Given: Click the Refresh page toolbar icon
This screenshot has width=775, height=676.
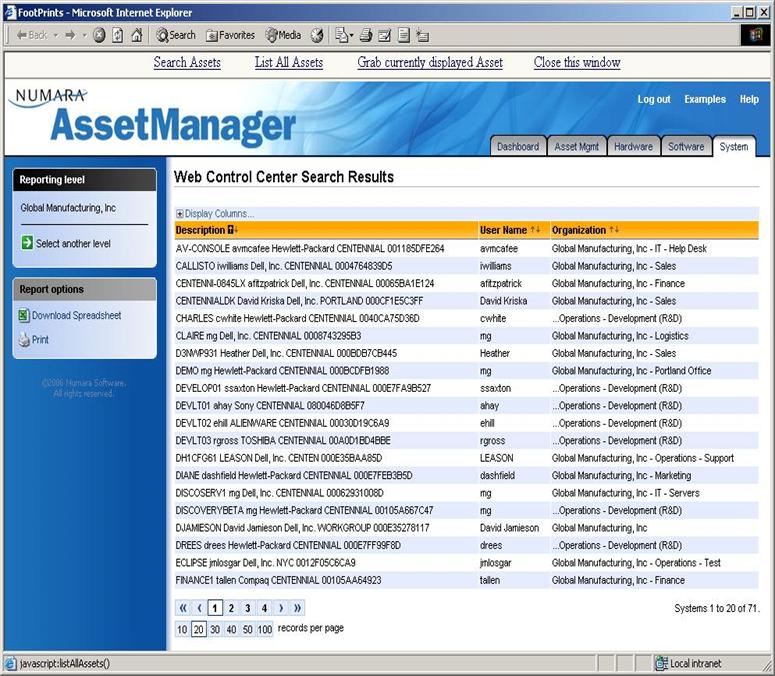Looking at the screenshot, I should click(118, 35).
